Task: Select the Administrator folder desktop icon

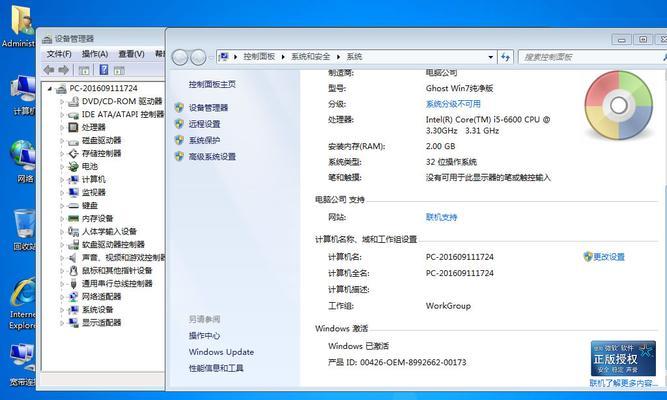Action: click(19, 26)
